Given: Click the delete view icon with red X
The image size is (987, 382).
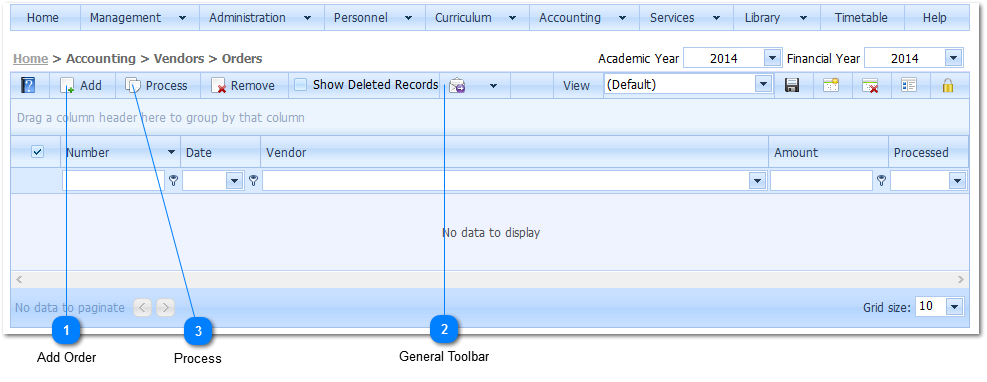Looking at the screenshot, I should 870,86.
